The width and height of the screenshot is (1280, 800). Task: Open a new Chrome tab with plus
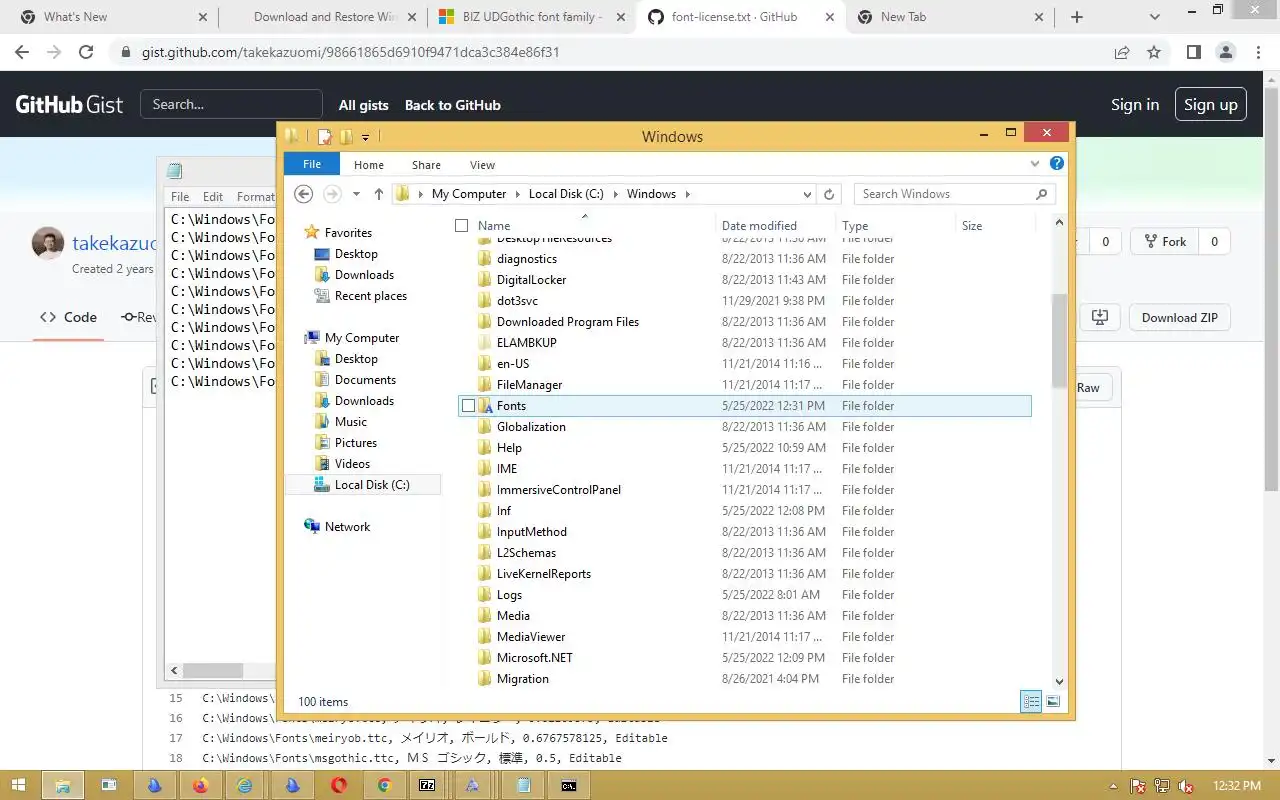point(1076,17)
